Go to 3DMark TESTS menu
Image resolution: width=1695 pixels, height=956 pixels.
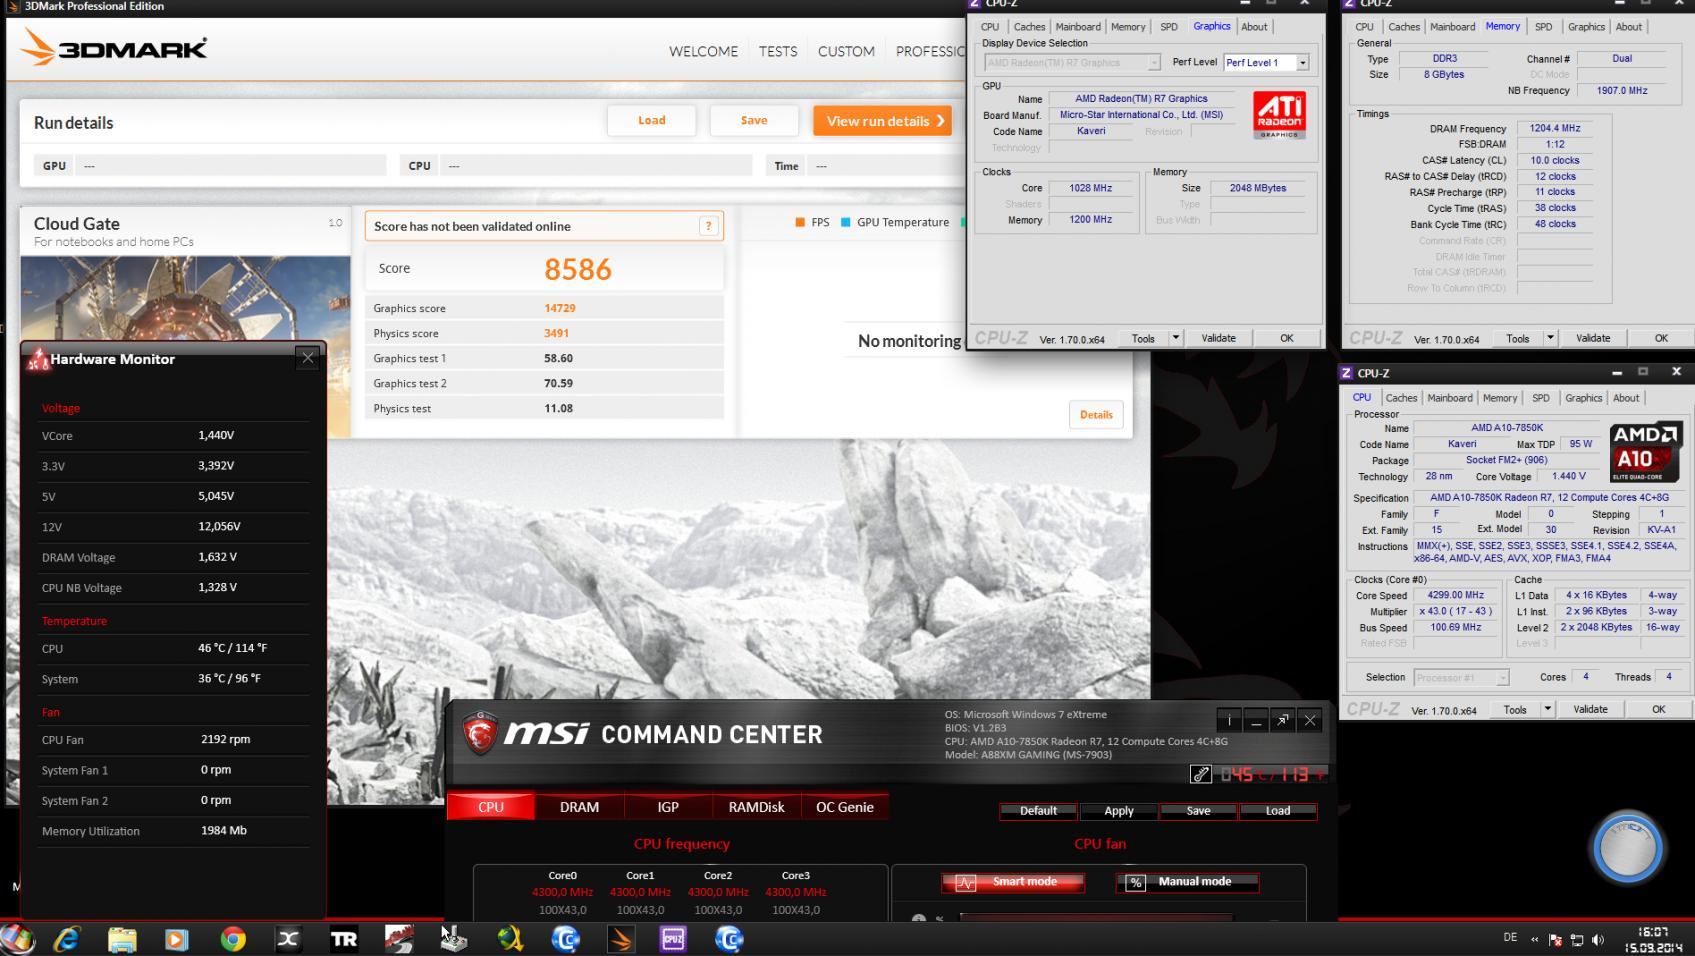(x=778, y=51)
